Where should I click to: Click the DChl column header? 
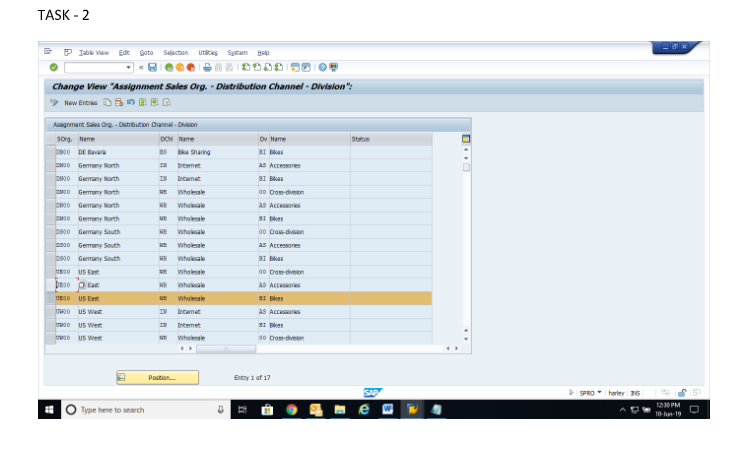point(167,139)
